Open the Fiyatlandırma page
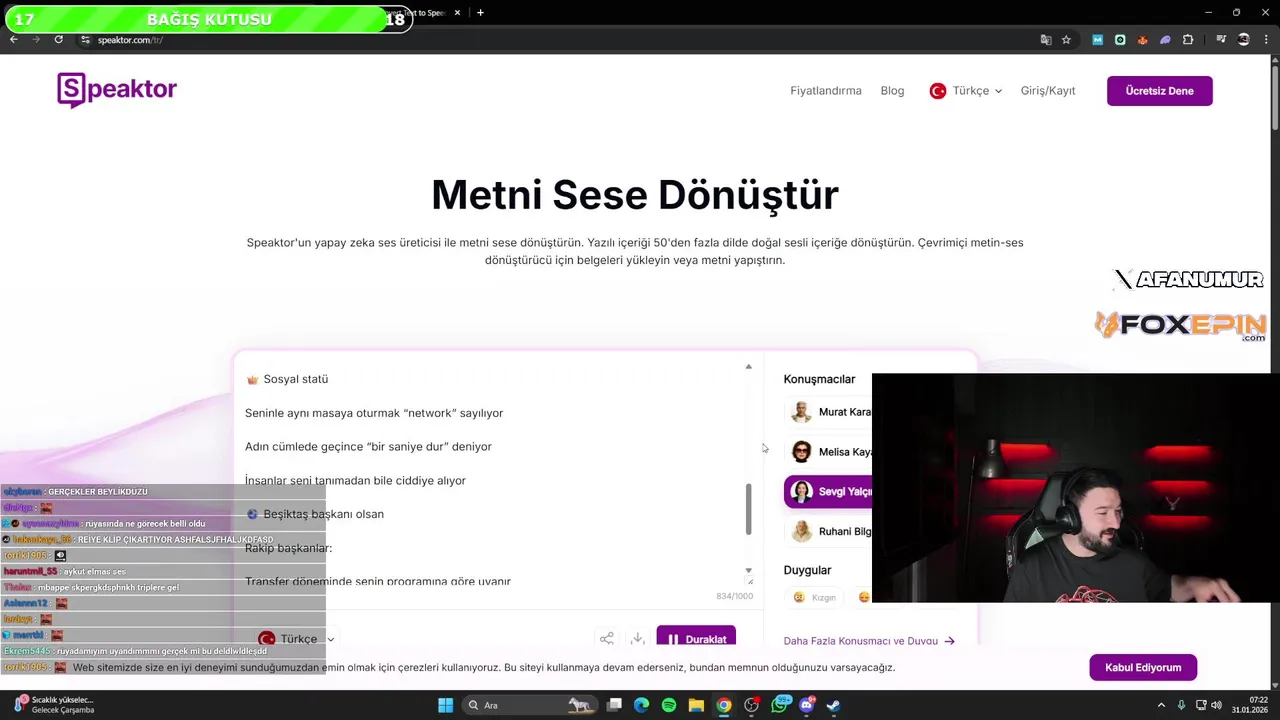Image resolution: width=1280 pixels, height=720 pixels. coord(826,91)
